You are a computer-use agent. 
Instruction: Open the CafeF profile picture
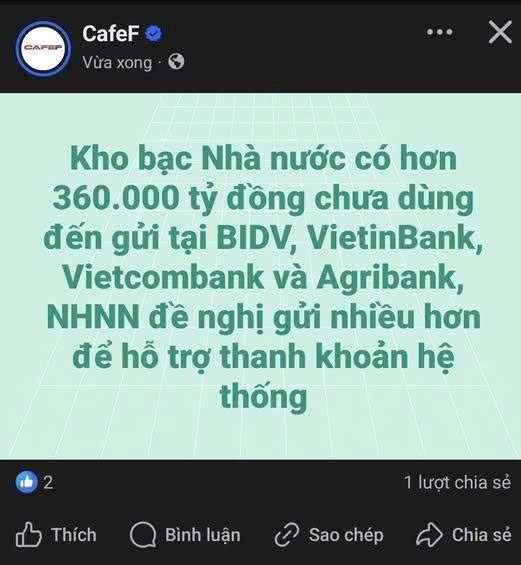point(44,48)
